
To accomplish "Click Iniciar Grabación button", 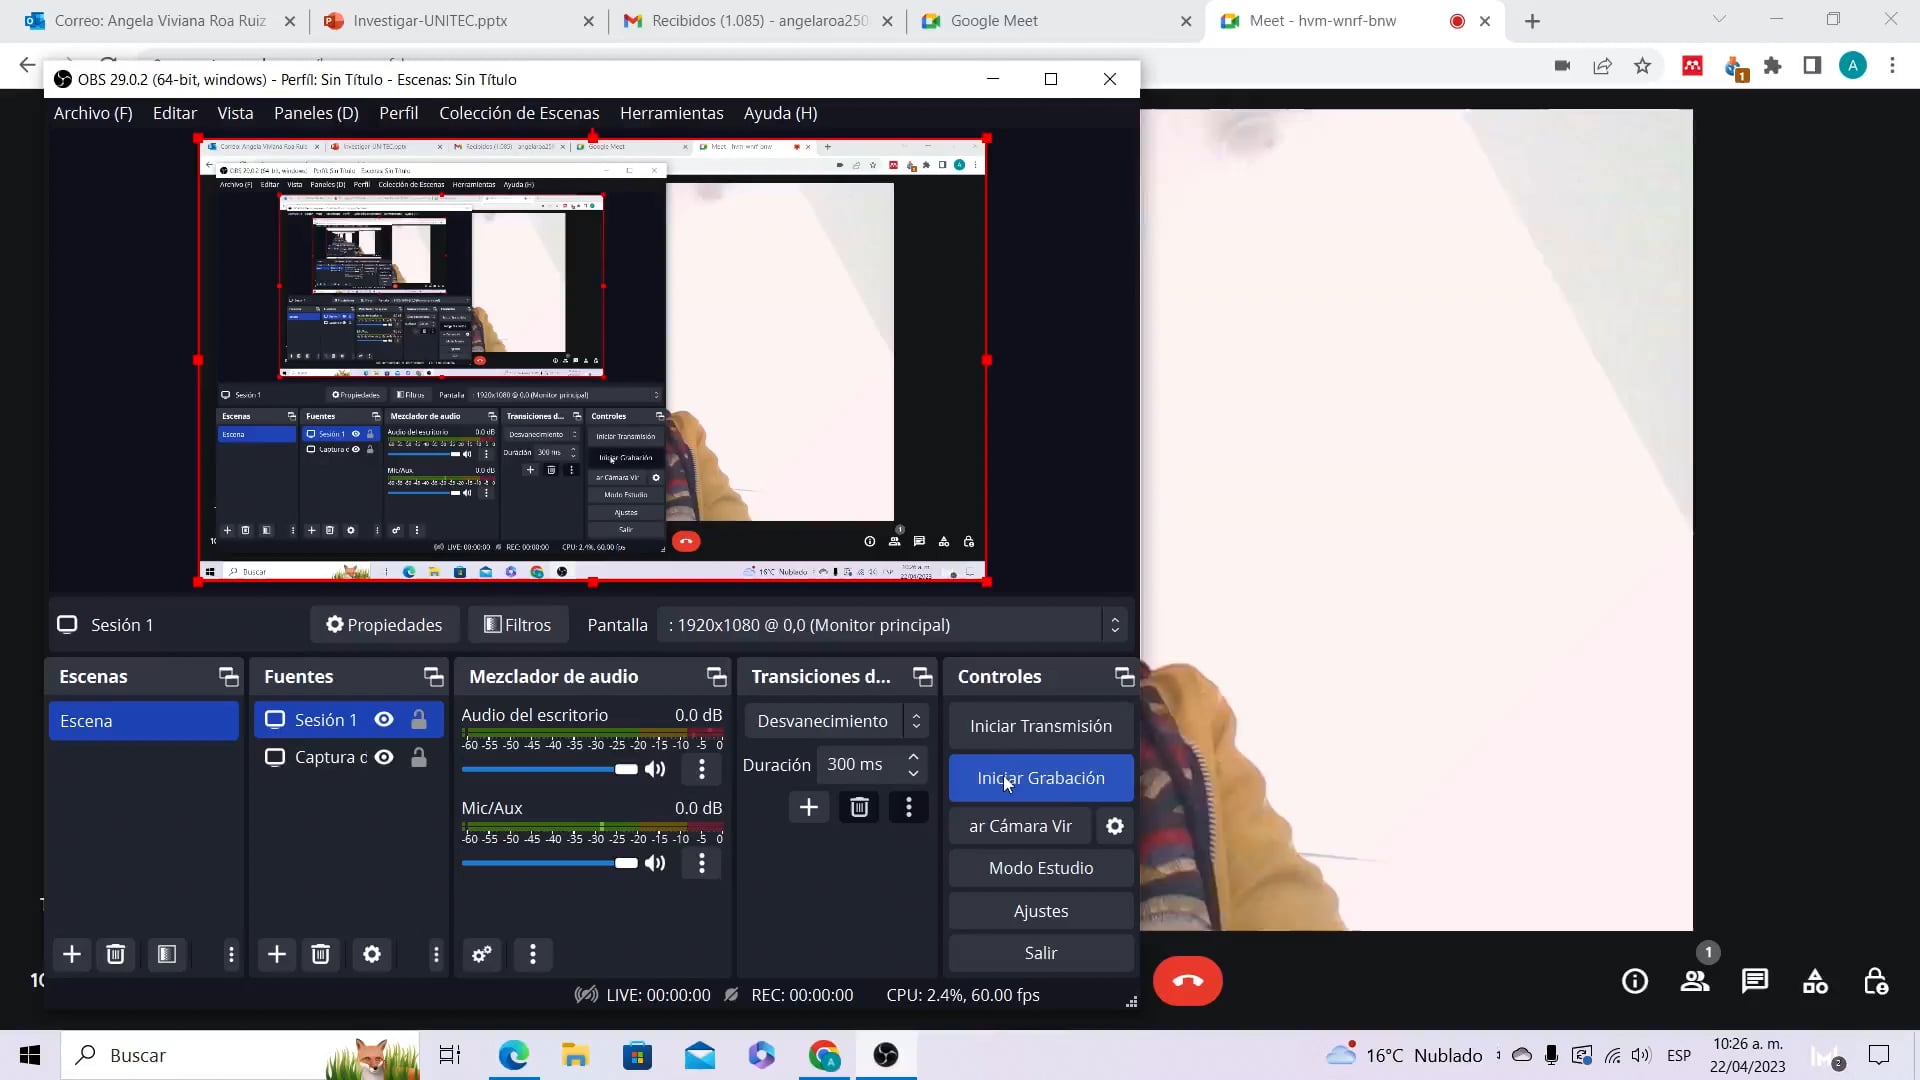I will [x=1041, y=778].
